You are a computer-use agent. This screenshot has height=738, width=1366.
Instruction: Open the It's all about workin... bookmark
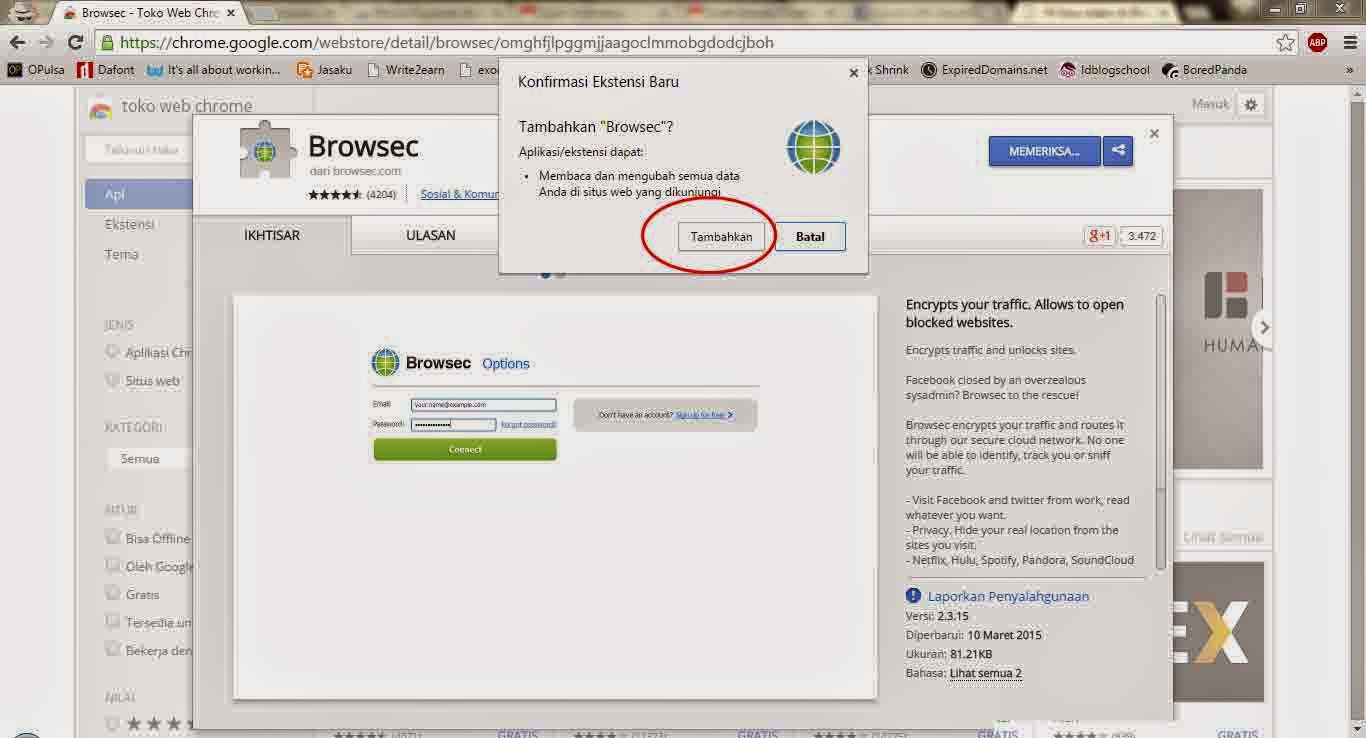pos(214,70)
